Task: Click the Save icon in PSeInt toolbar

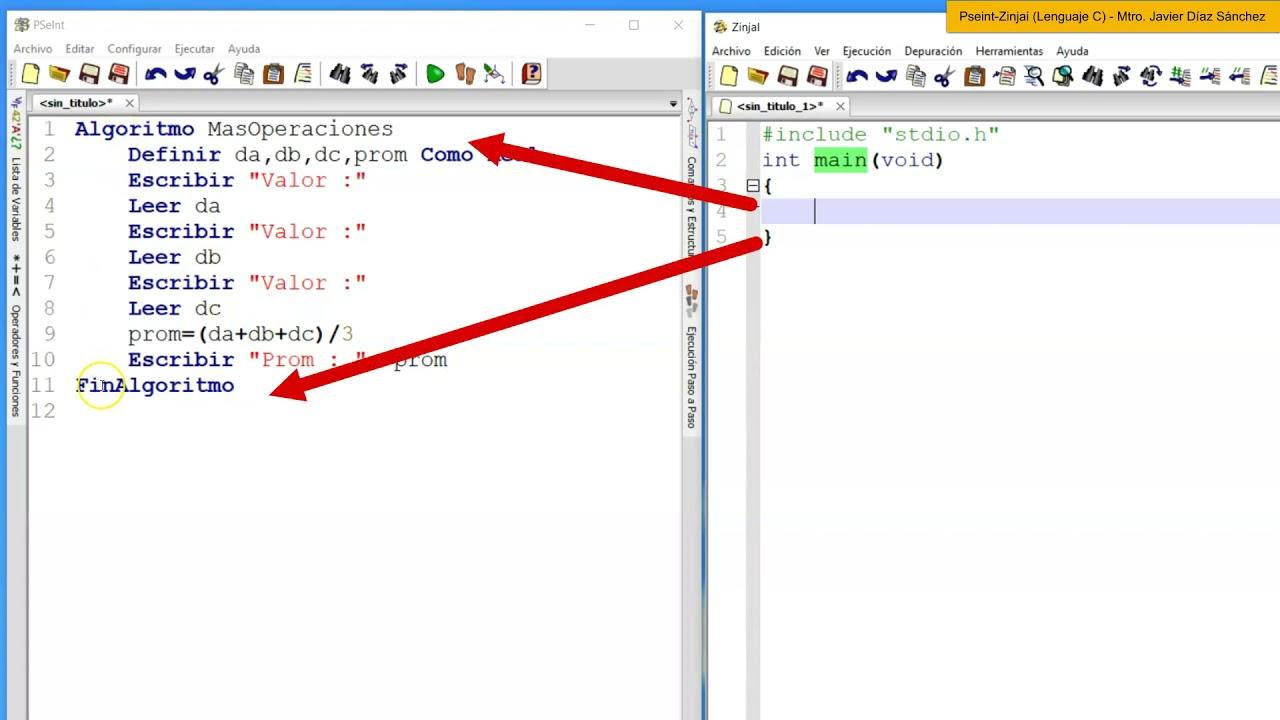Action: tap(89, 74)
